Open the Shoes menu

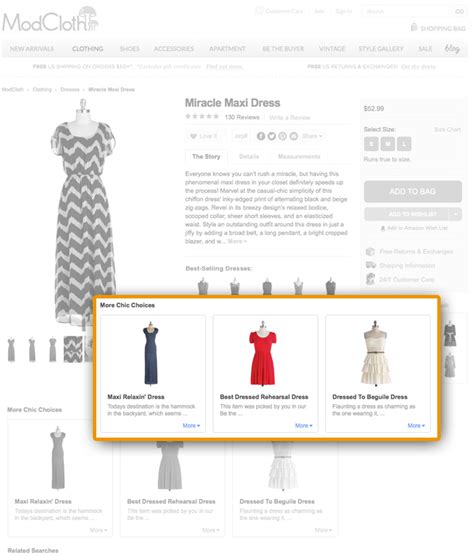129,49
